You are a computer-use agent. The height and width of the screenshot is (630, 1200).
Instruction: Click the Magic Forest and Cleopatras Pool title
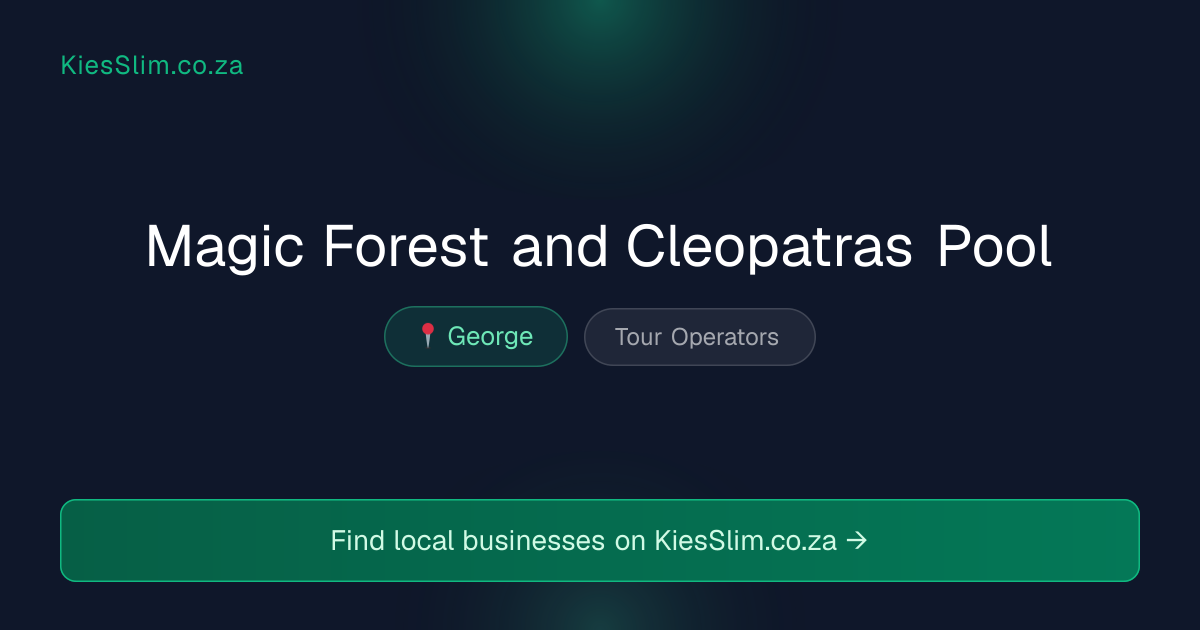600,248
